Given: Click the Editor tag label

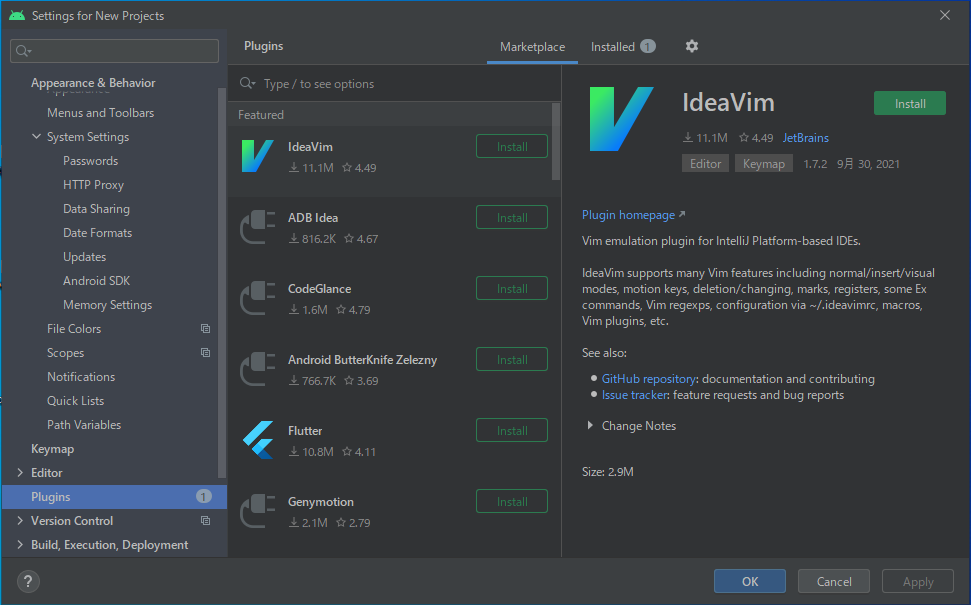Looking at the screenshot, I should coord(705,163).
